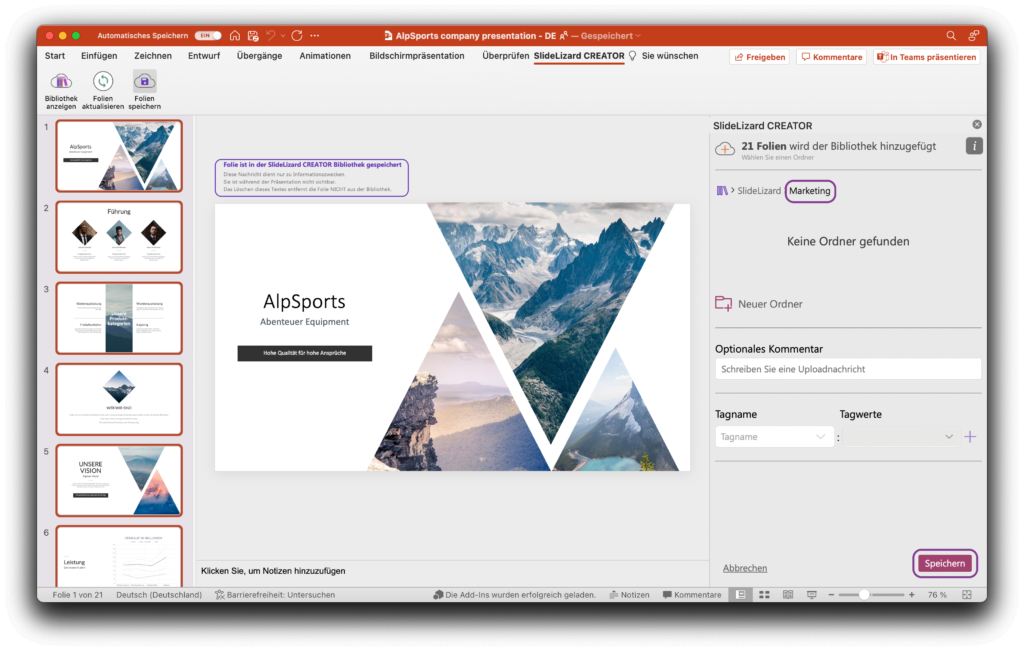Fit slide to window icon

[967, 595]
